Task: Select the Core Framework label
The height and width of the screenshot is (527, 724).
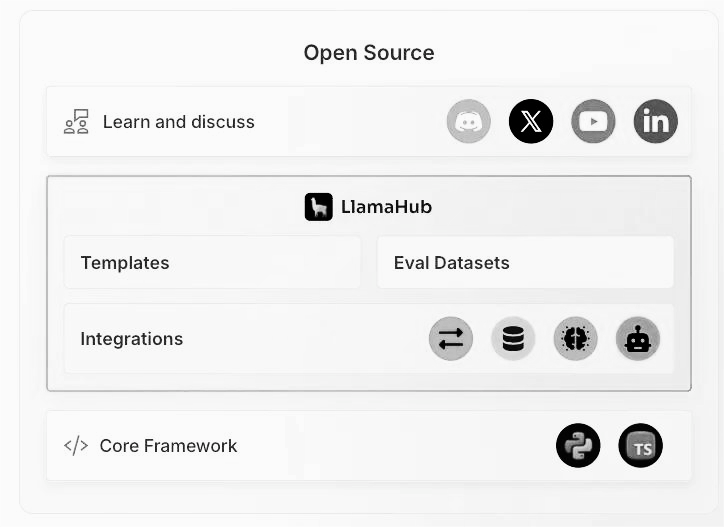Action: coord(168,446)
